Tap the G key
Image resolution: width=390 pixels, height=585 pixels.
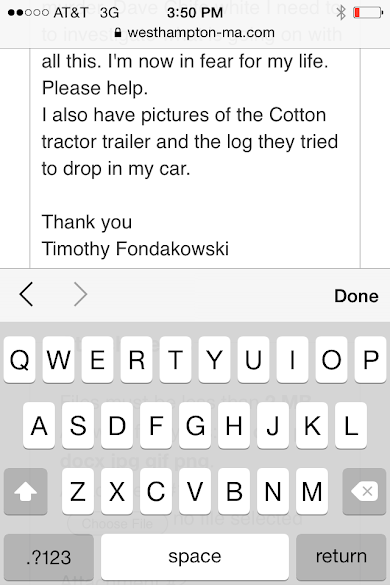click(x=195, y=426)
